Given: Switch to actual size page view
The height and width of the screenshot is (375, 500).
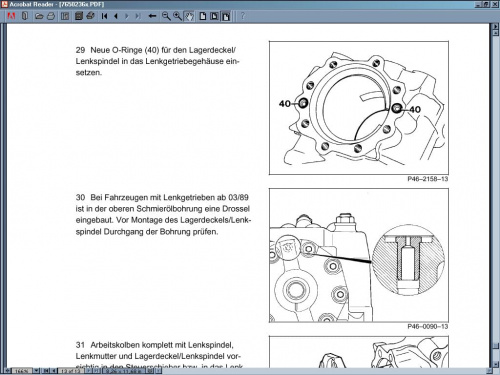Looking at the screenshot, I should pyautogui.click(x=203, y=16).
